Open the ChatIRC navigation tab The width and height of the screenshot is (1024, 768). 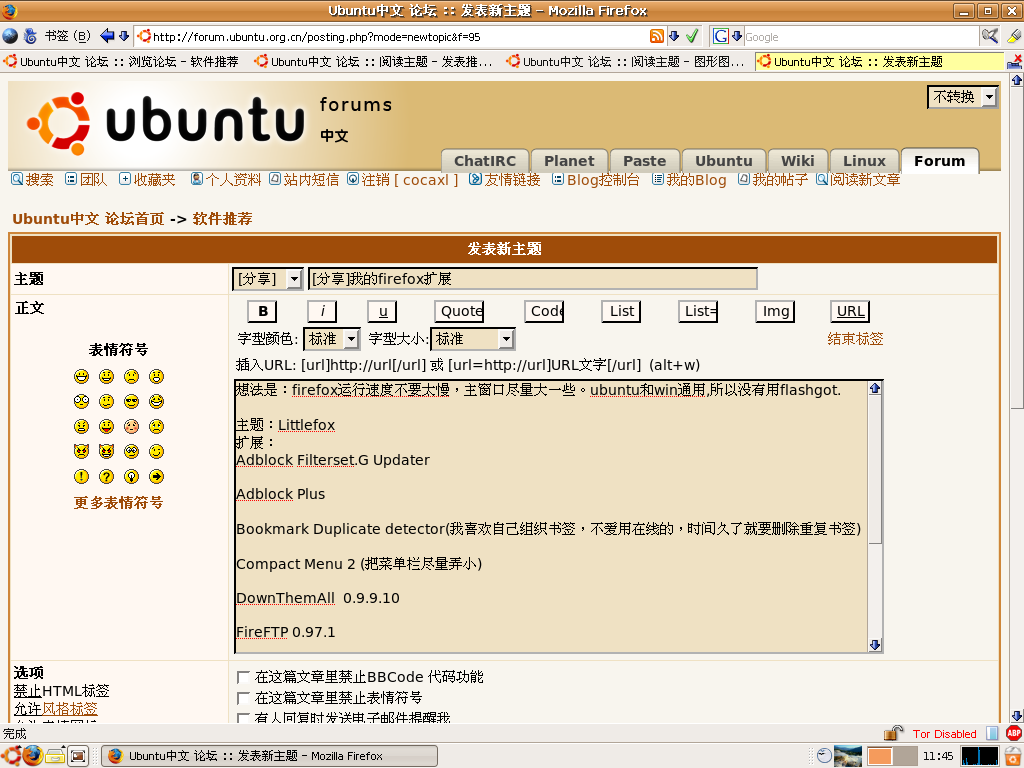485,161
